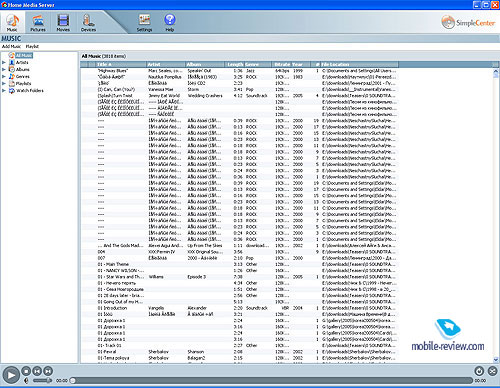Click the Williams artist cell

(156, 277)
